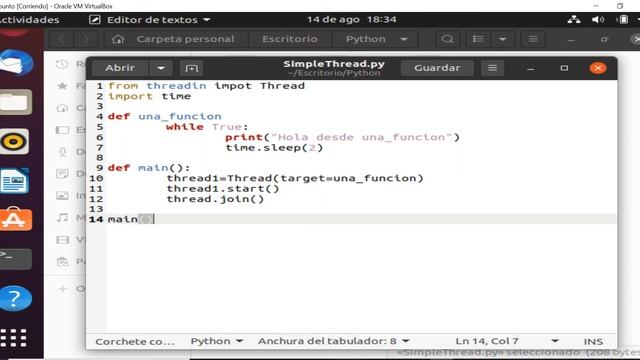
Task: Click the volume speaker icon
Action: click(x=598, y=20)
